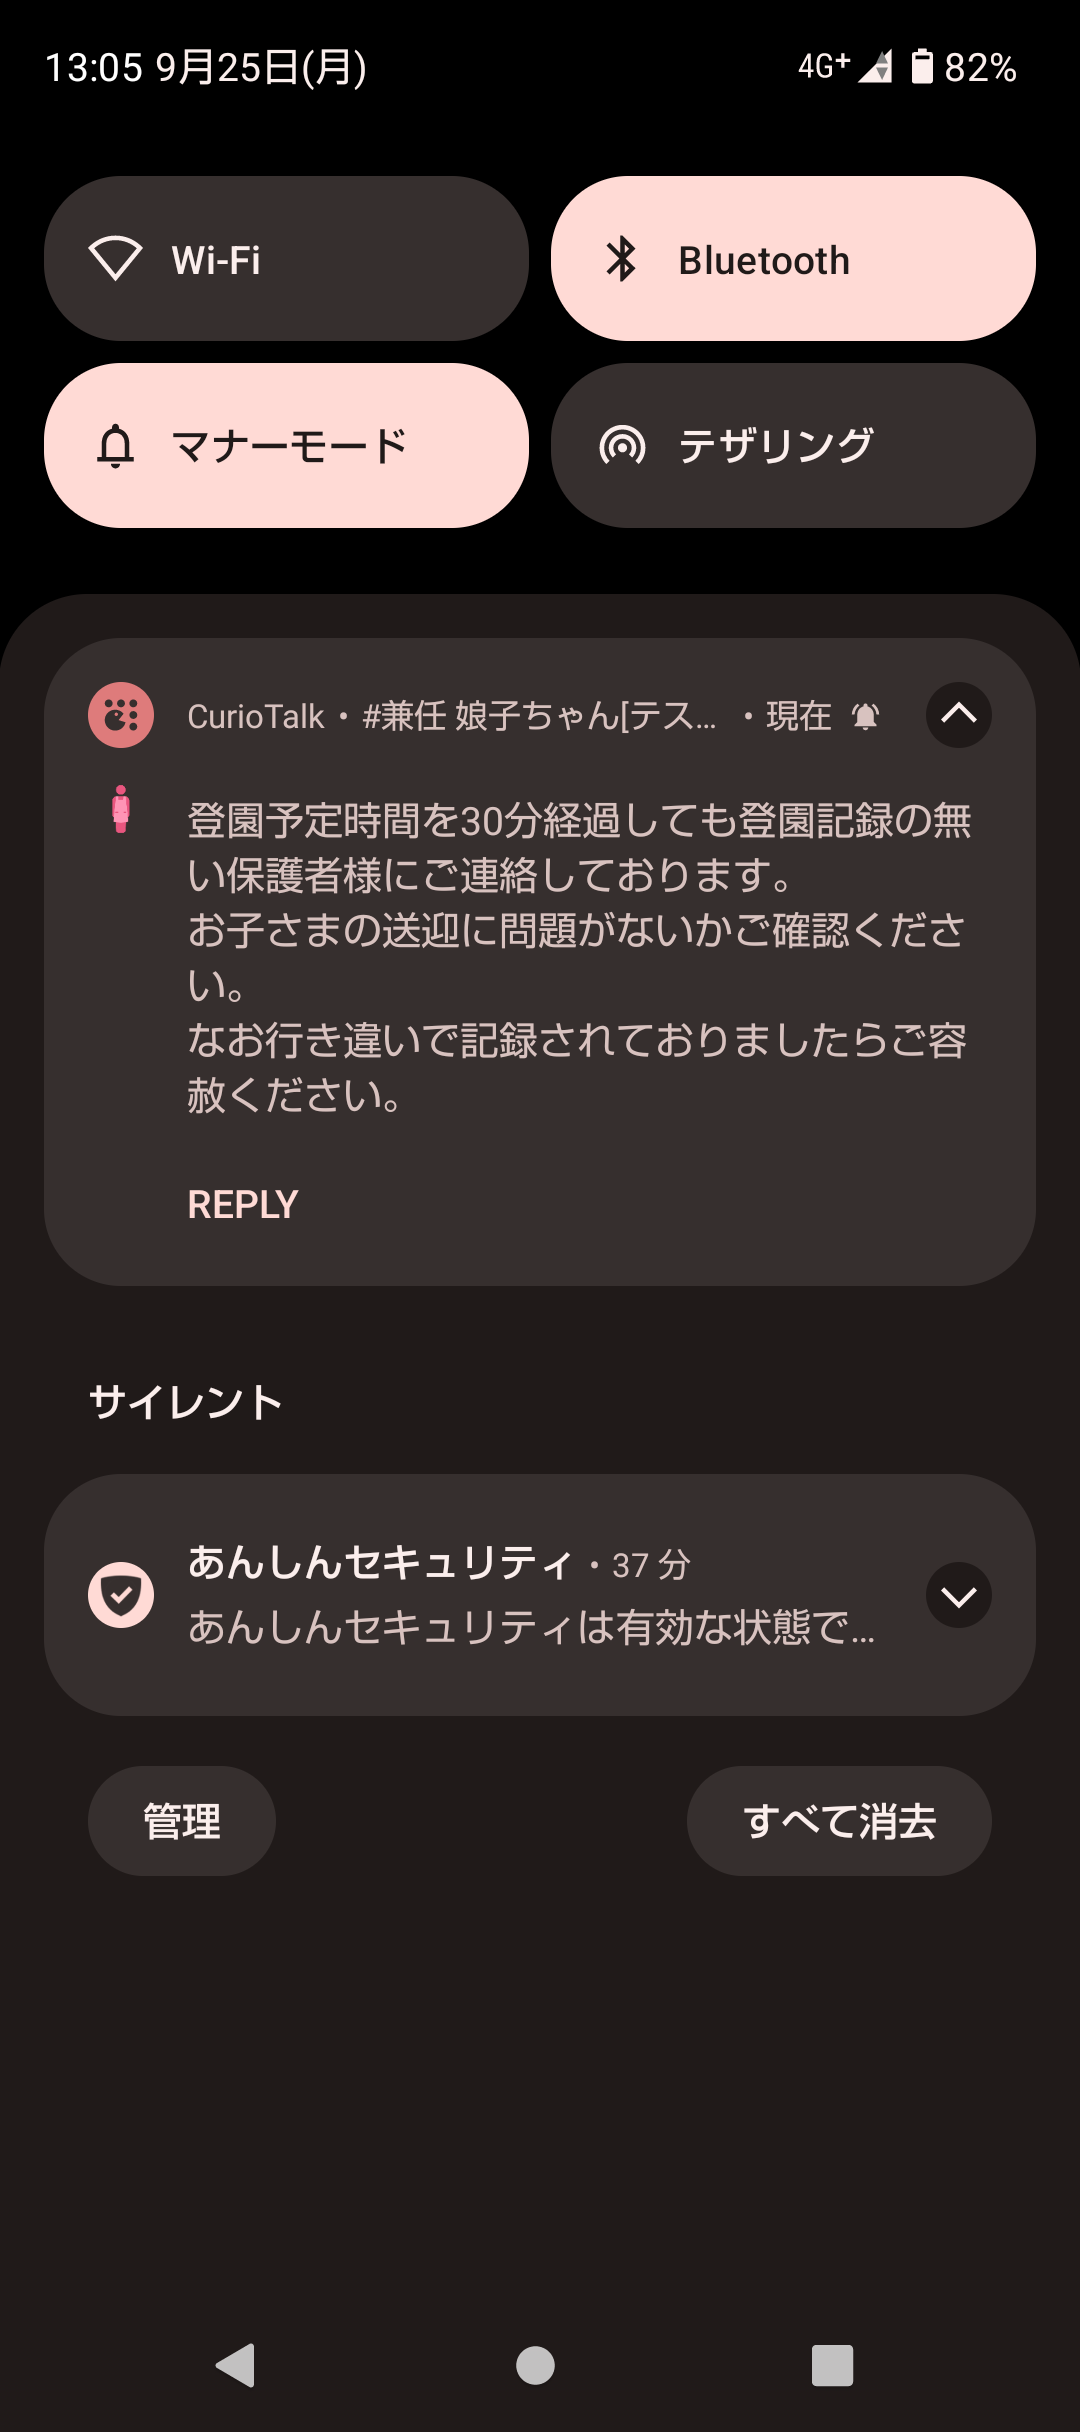Tap the home circle navigation button
This screenshot has width=1080, height=2432.
coord(535,2365)
